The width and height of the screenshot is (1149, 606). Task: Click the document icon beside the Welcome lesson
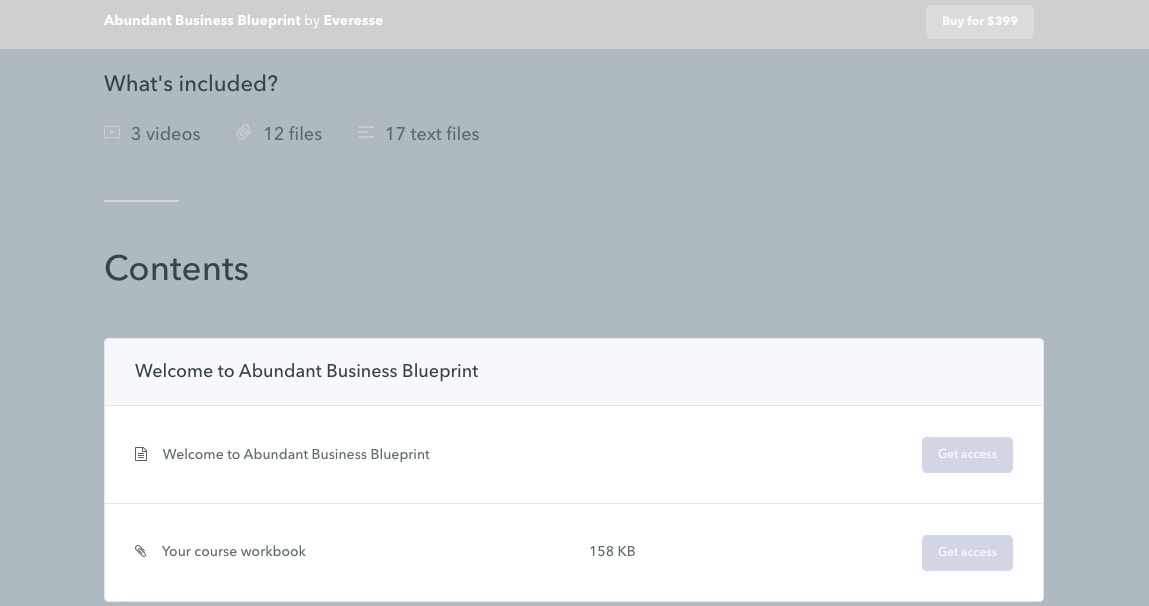tap(141, 453)
